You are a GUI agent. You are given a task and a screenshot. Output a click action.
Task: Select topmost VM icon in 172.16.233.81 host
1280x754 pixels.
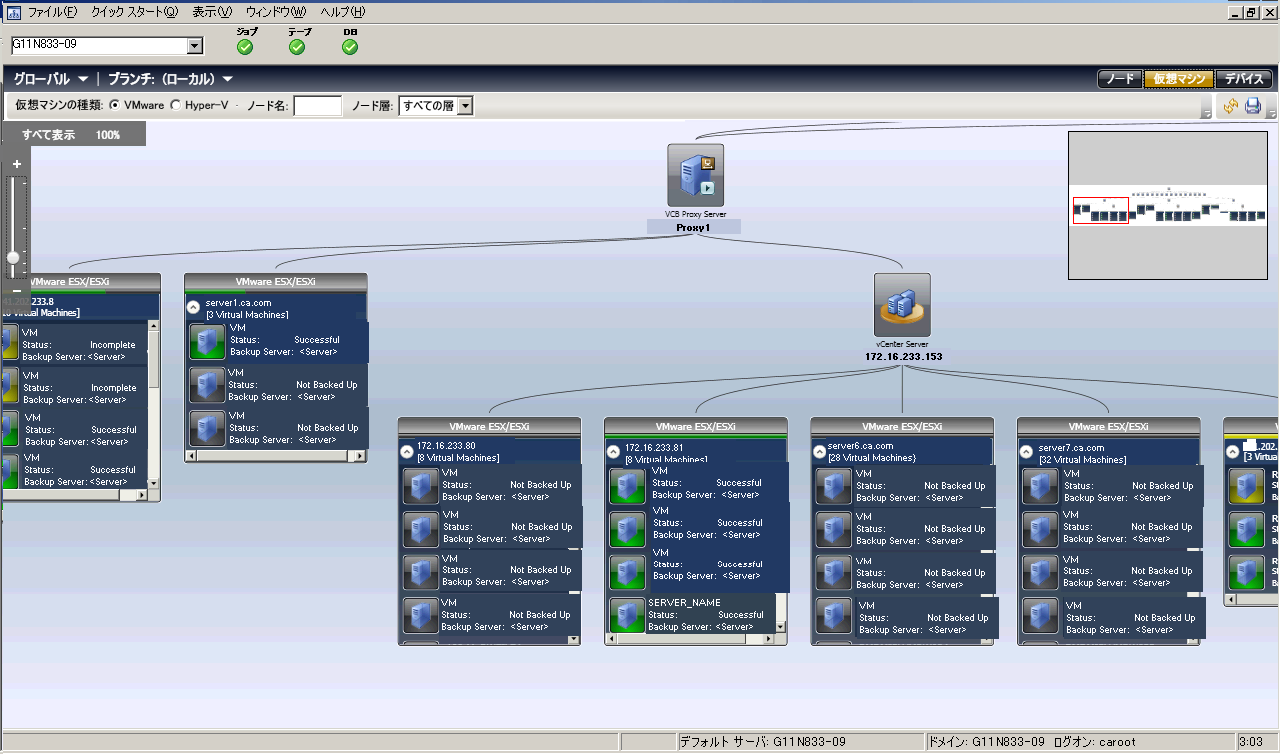pyautogui.click(x=627, y=486)
